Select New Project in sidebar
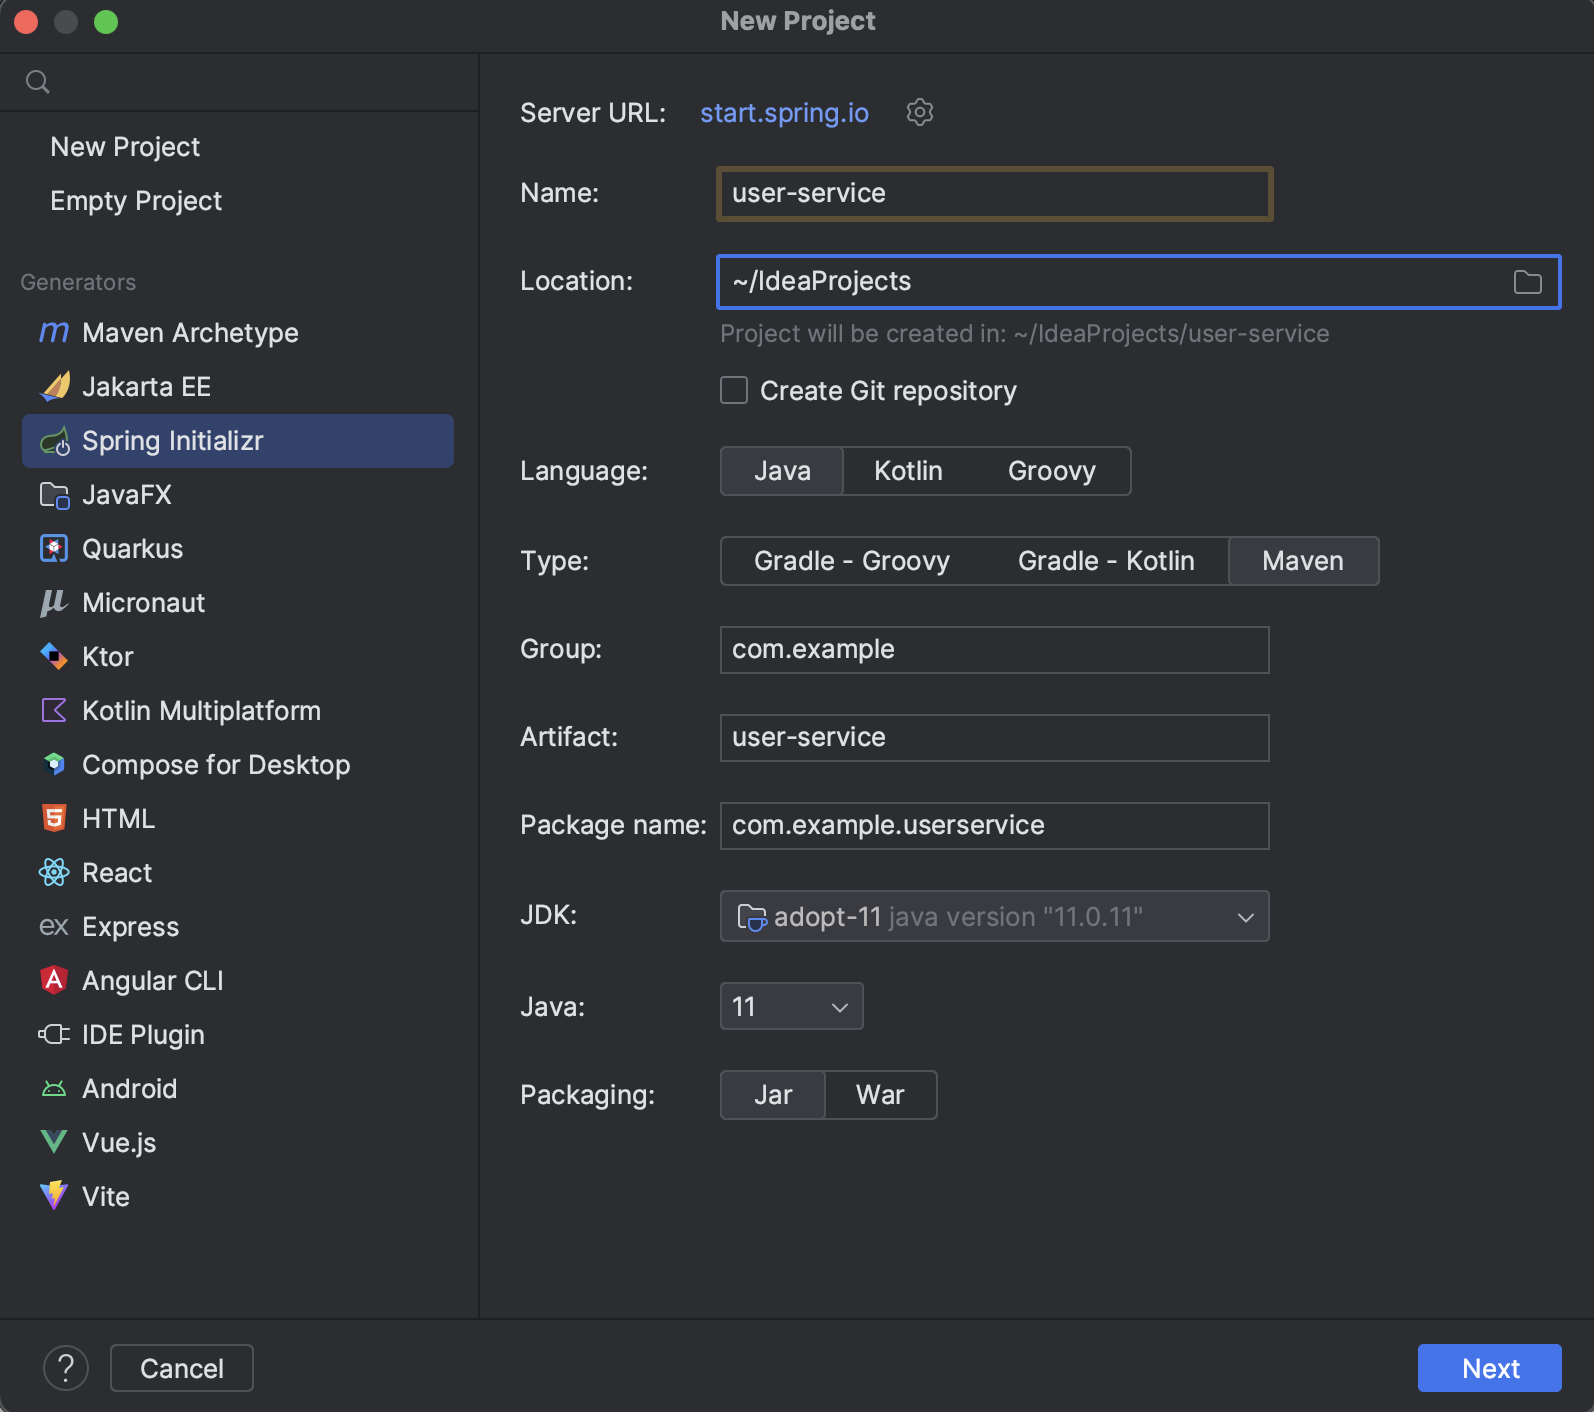Screen dimensions: 1594x1412 (125, 147)
